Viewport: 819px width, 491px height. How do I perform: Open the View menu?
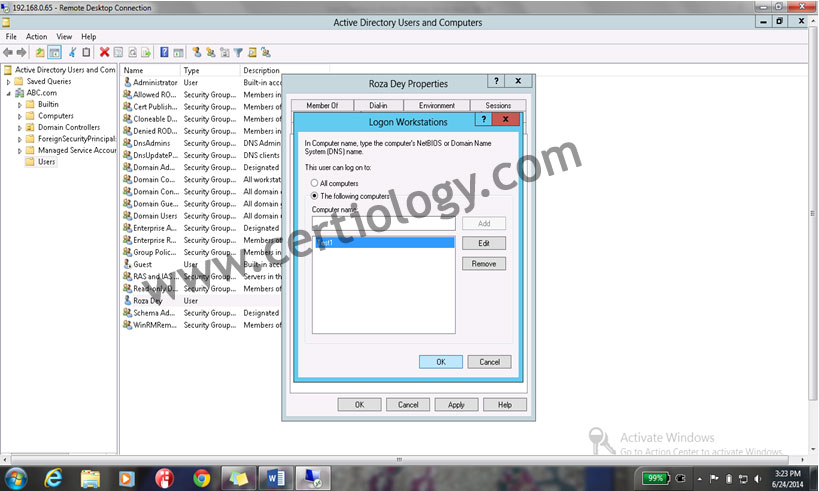click(64, 37)
